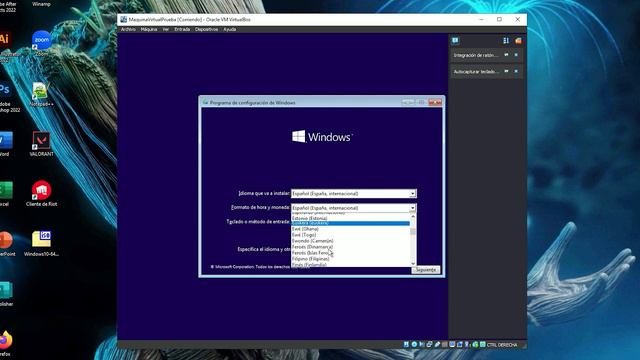This screenshot has height=360, width=640.
Task: Click the display status bar icon
Action: [x=452, y=344]
